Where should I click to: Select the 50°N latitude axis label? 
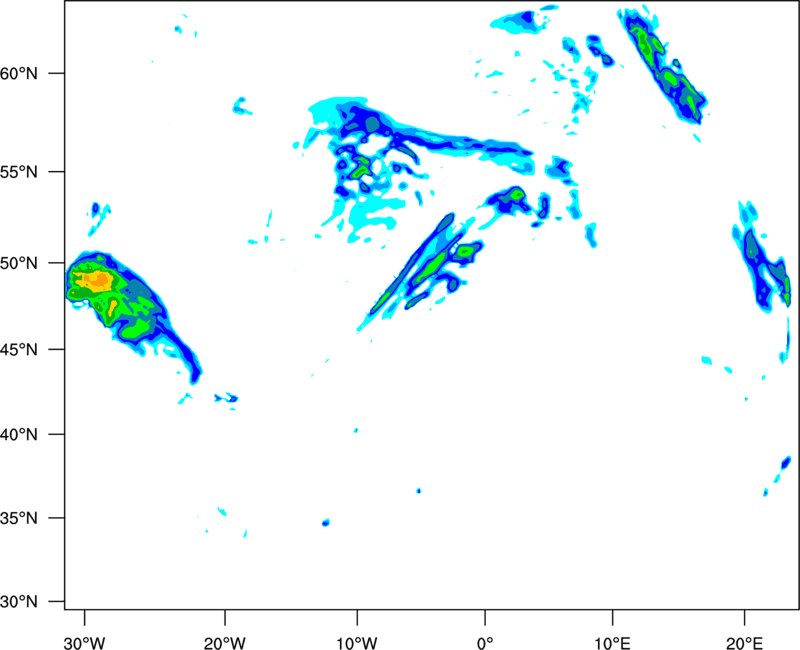[x=19, y=263]
